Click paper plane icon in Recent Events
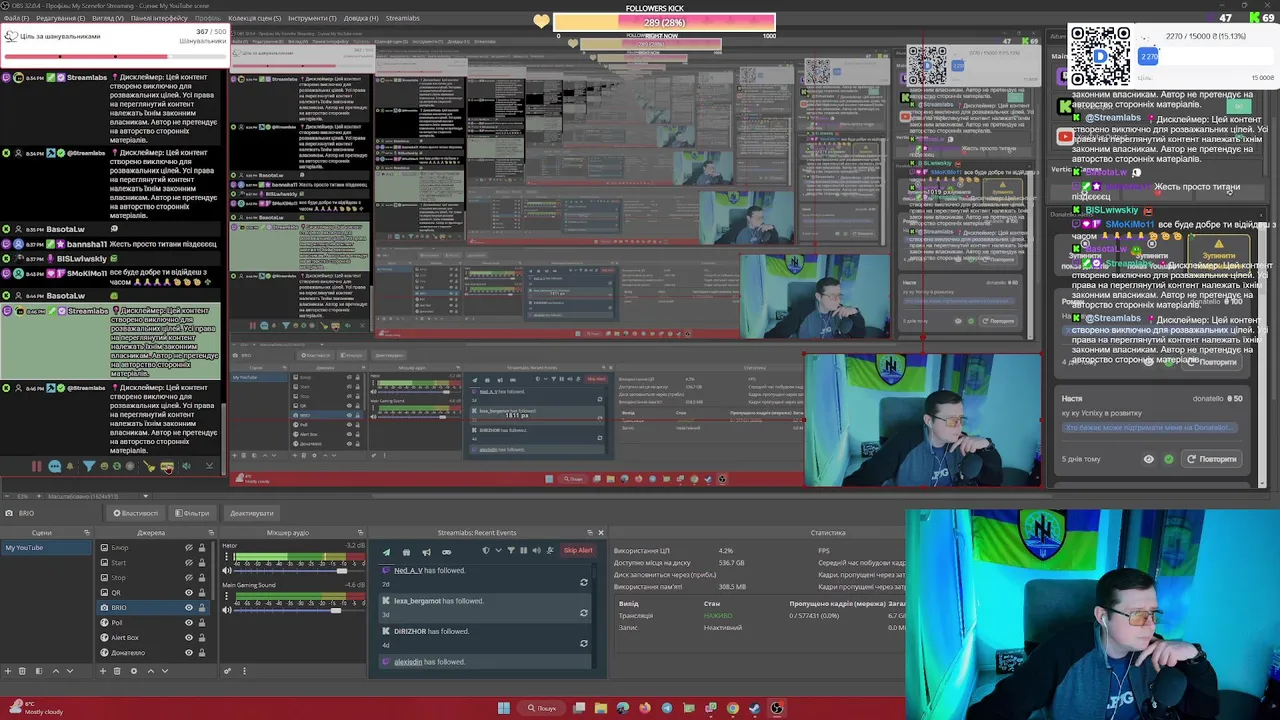This screenshot has height=720, width=1280. 387,552
